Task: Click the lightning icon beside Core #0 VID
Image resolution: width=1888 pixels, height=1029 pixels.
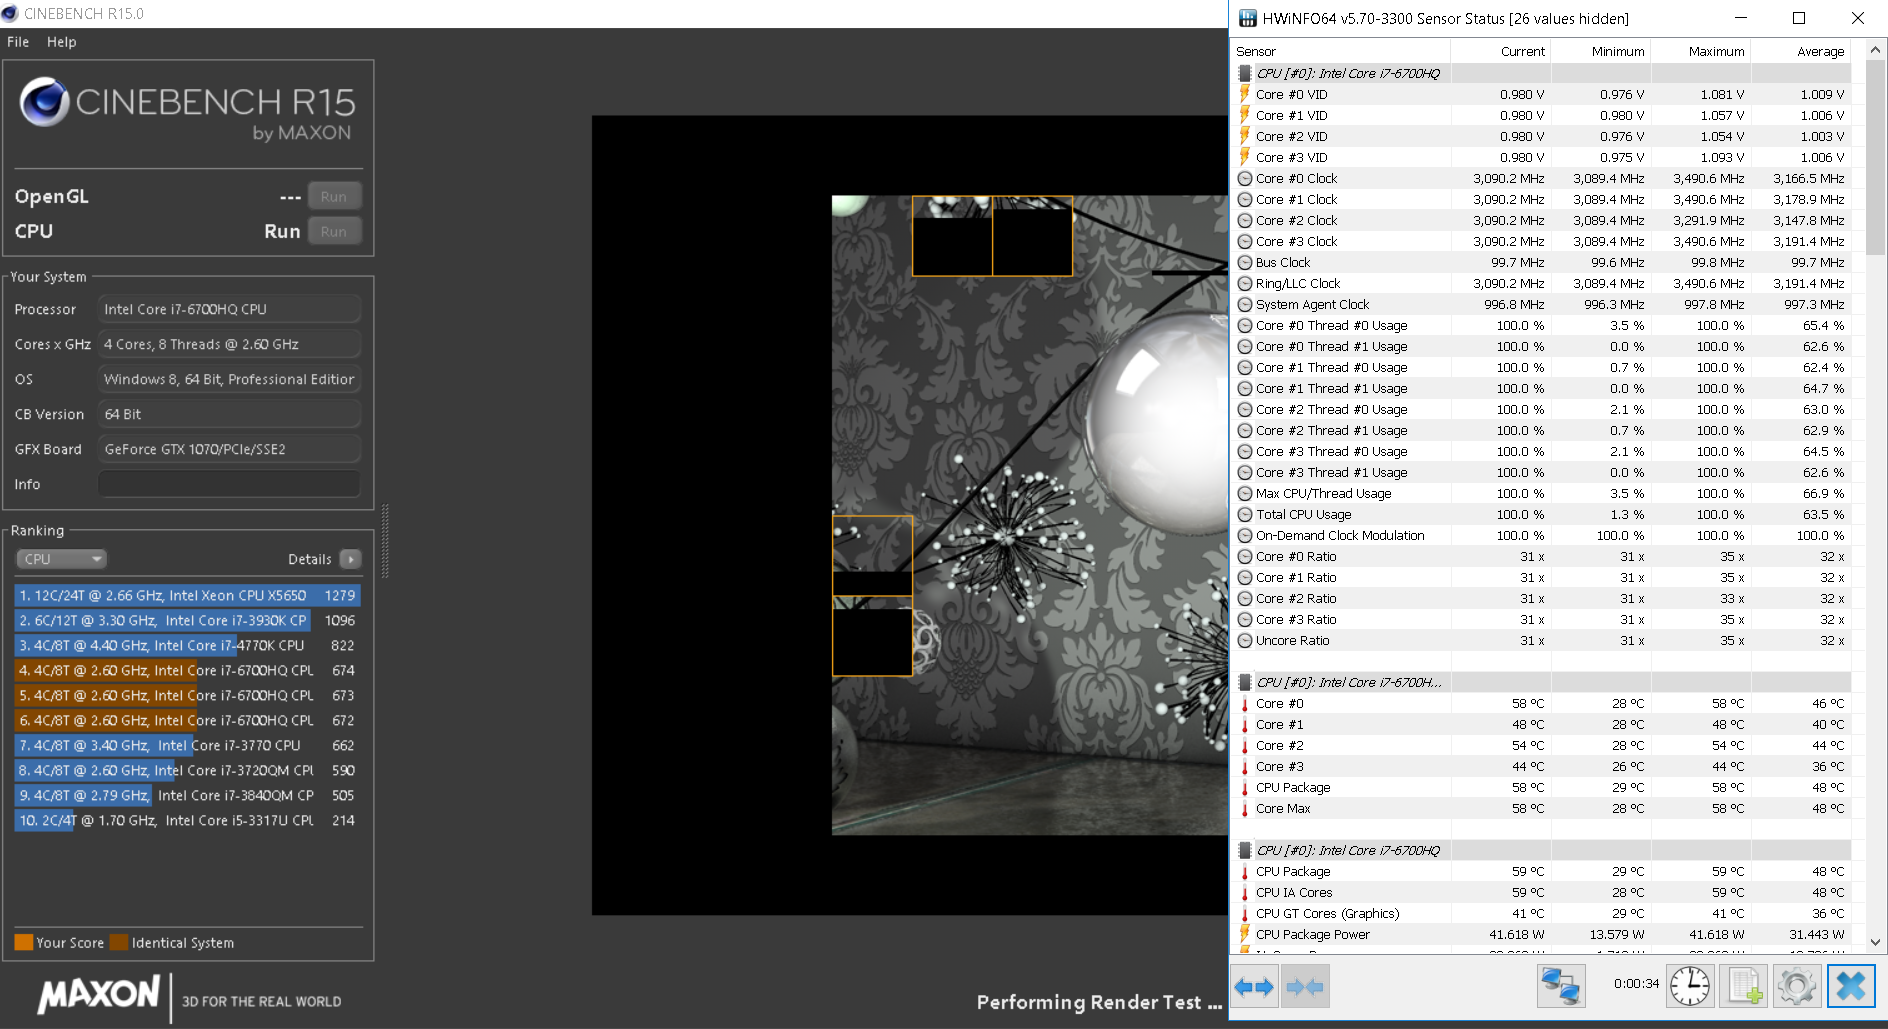Action: 1245,94
